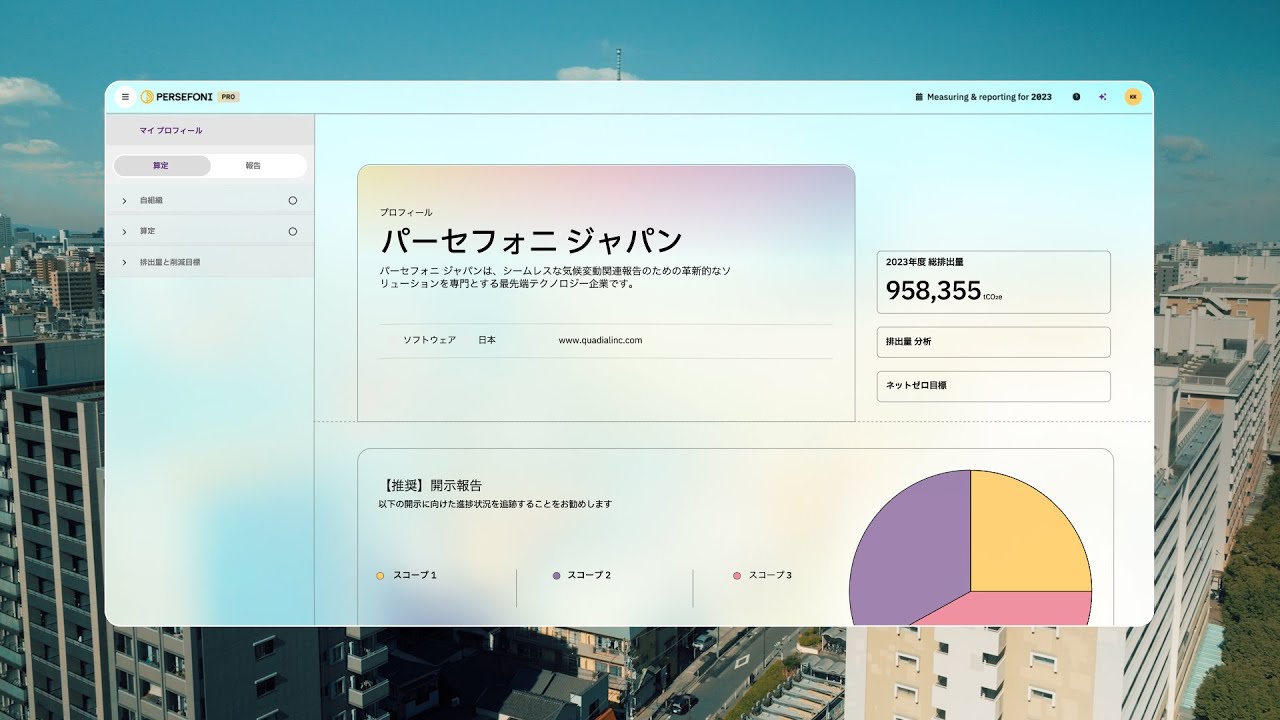Open the 排出量 分析 button
Image resolution: width=1280 pixels, height=720 pixels.
point(994,342)
